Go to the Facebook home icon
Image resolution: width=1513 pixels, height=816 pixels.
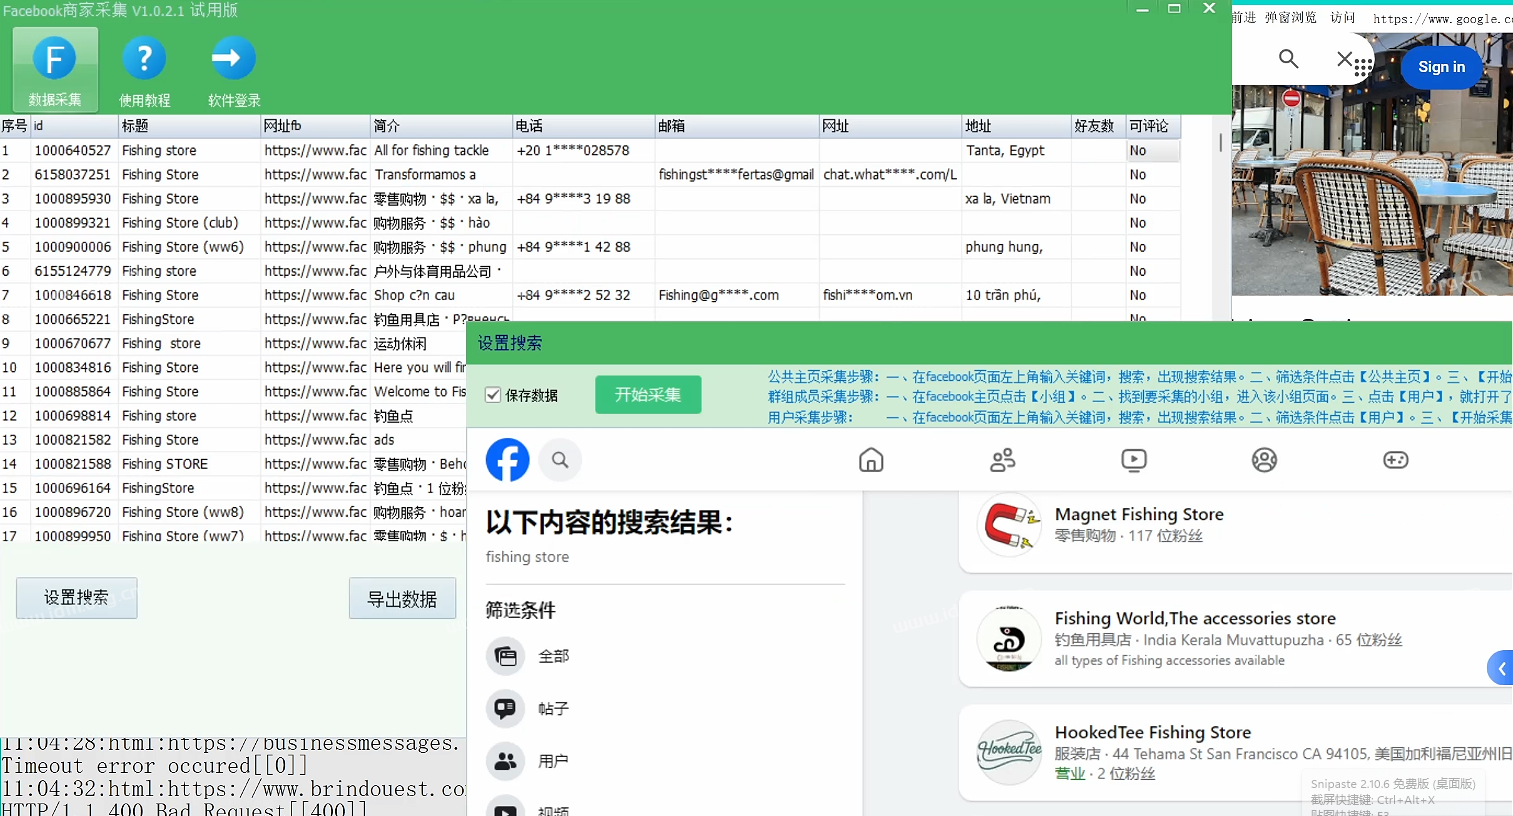pyautogui.click(x=871, y=460)
